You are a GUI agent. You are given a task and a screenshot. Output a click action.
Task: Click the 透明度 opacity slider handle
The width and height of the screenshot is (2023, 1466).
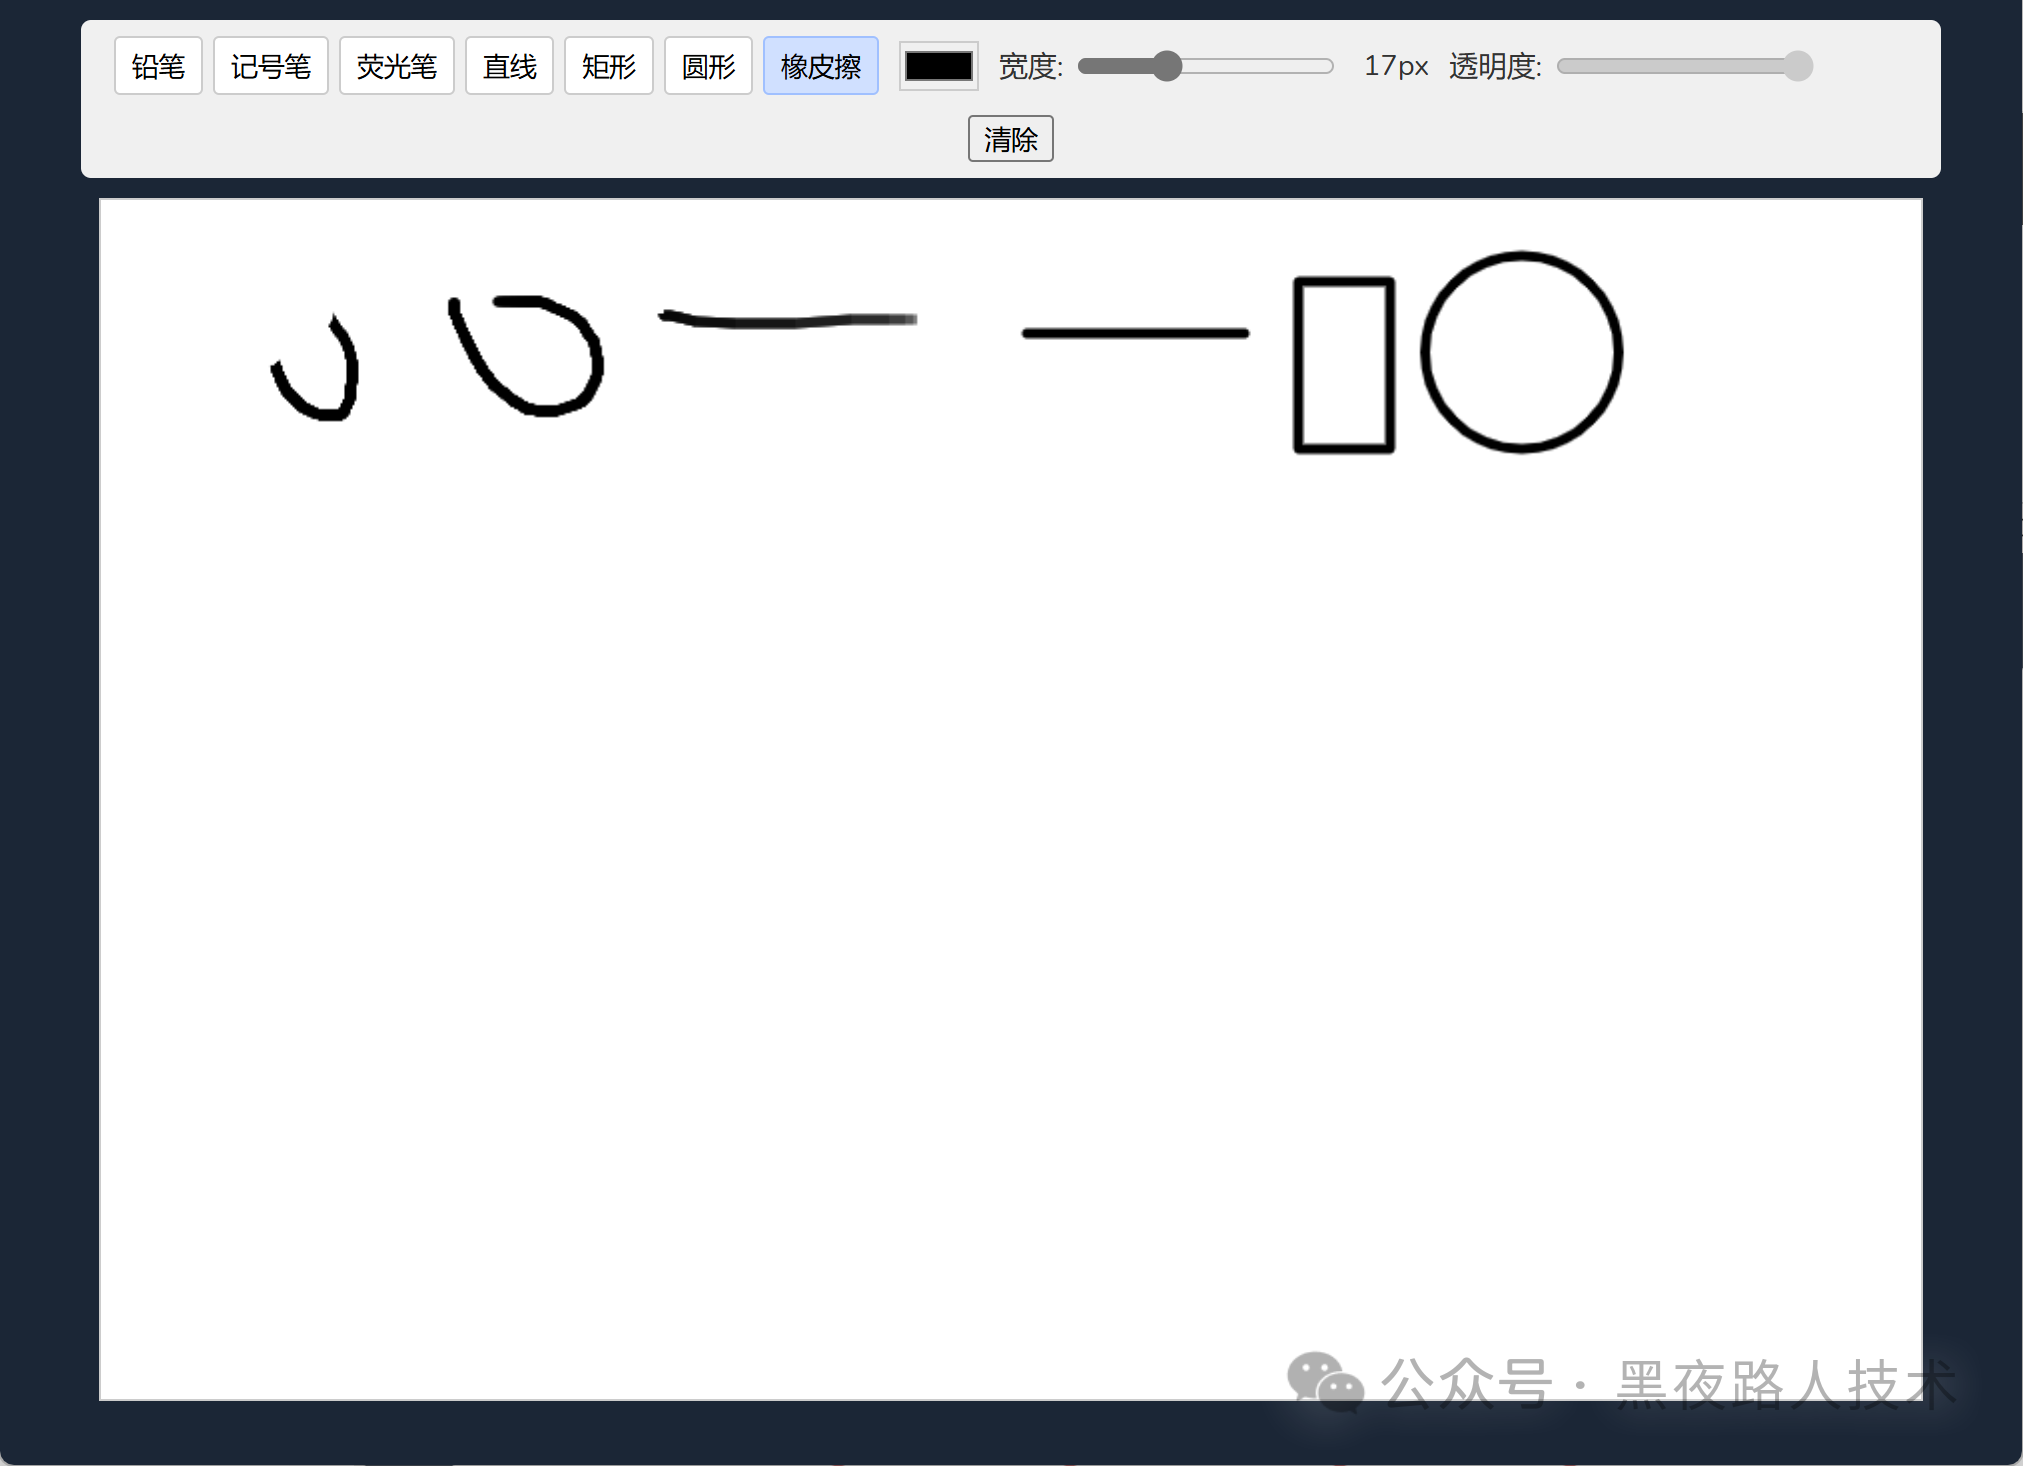point(1797,66)
